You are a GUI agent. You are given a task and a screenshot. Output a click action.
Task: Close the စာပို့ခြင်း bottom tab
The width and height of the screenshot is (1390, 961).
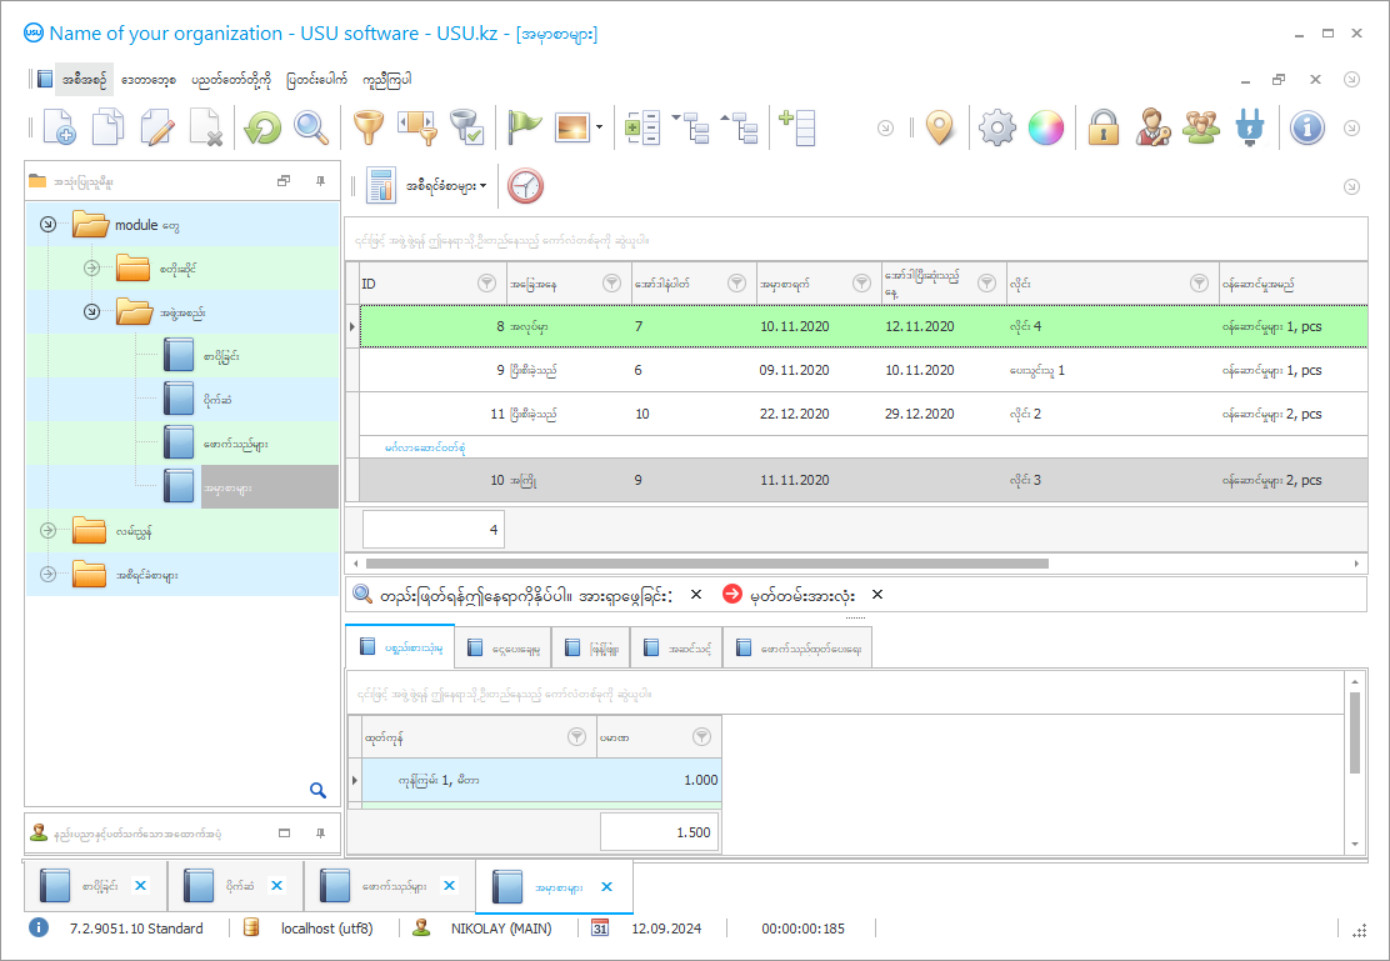[140, 886]
